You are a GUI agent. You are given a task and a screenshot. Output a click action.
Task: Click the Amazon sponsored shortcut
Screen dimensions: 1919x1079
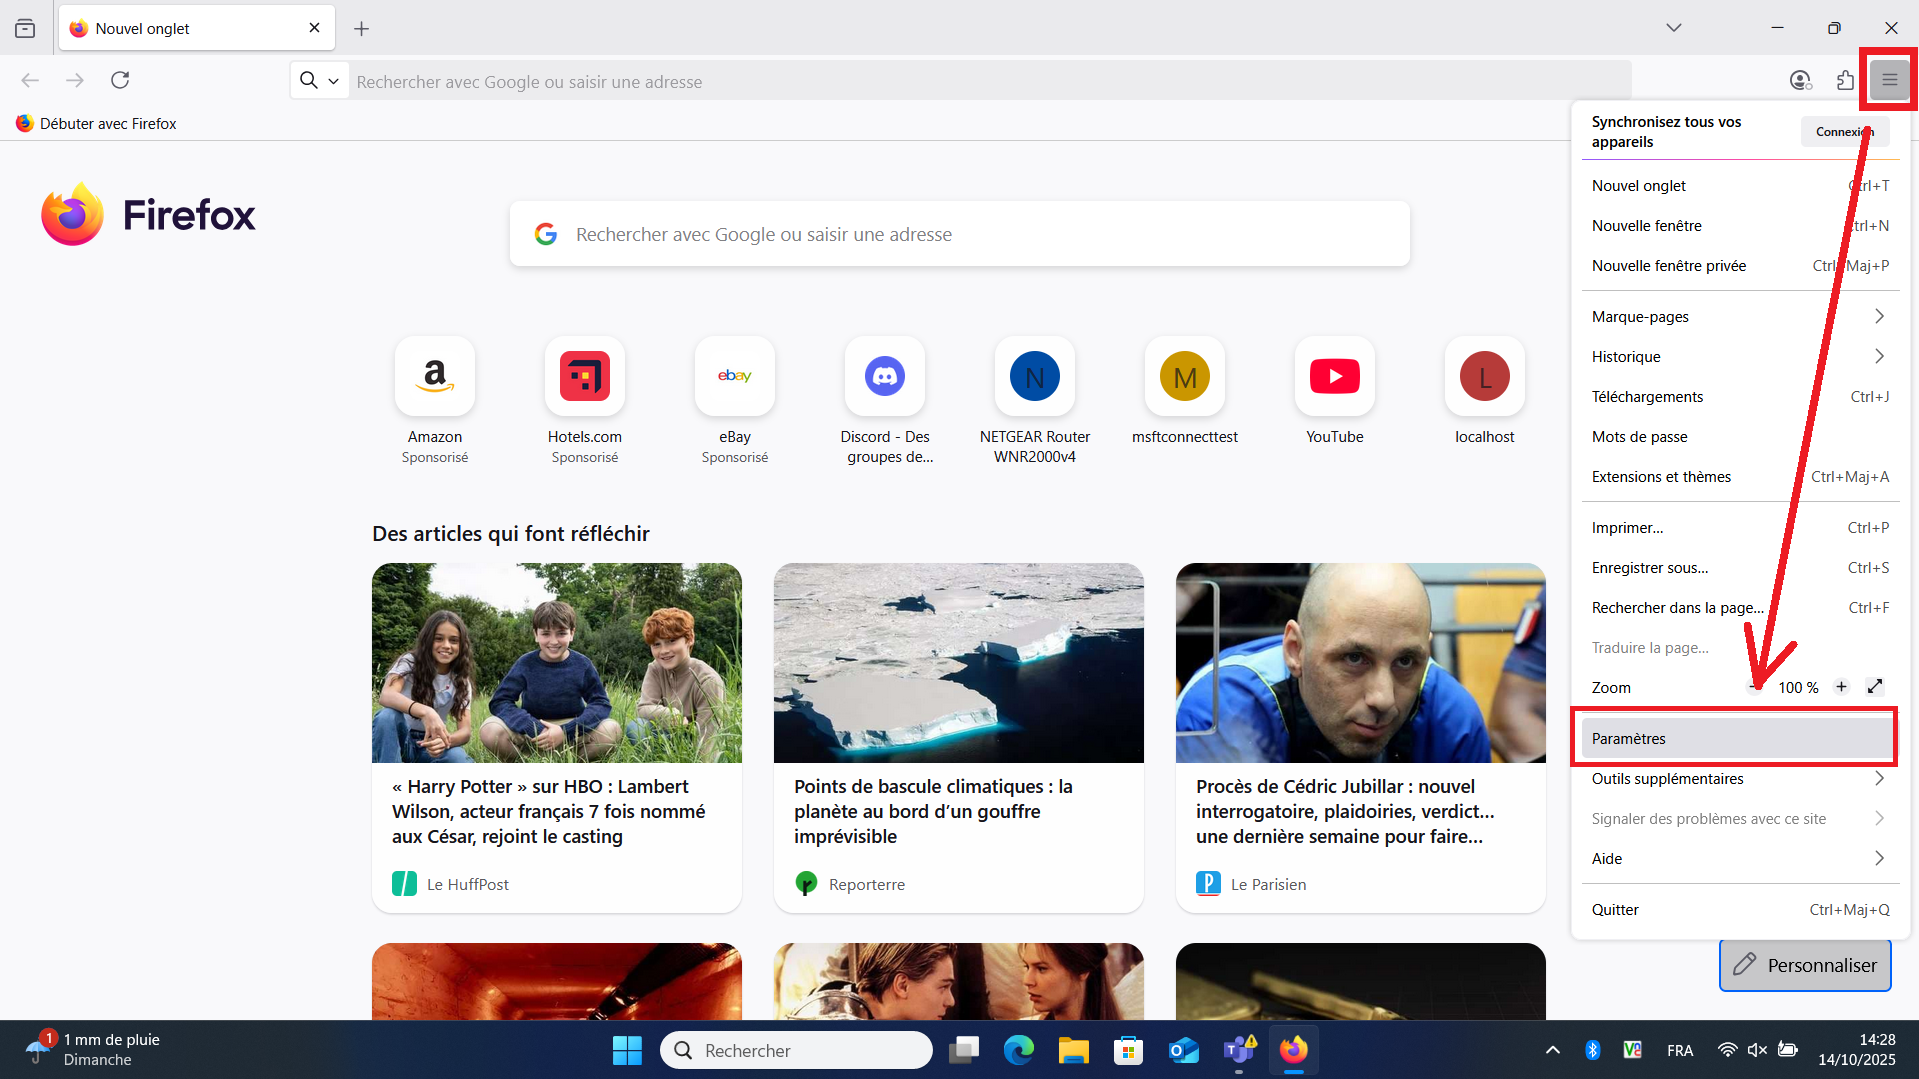click(x=434, y=377)
